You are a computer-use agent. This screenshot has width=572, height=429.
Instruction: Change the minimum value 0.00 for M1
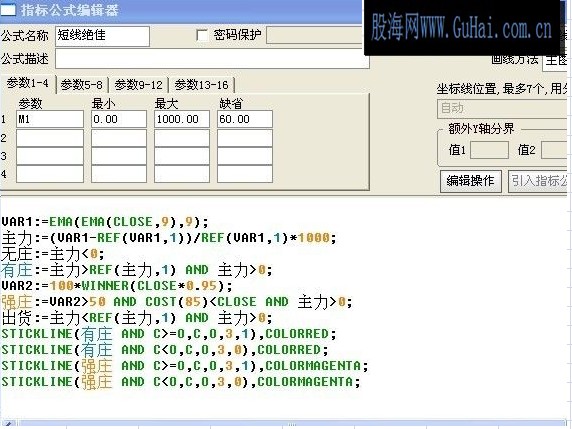[119, 119]
